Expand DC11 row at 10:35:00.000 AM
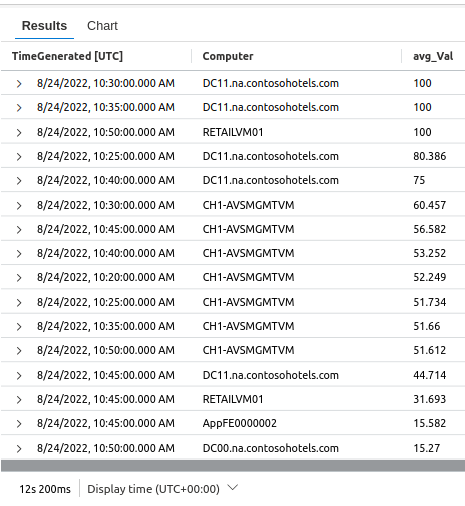This screenshot has width=465, height=506. tap(19, 107)
